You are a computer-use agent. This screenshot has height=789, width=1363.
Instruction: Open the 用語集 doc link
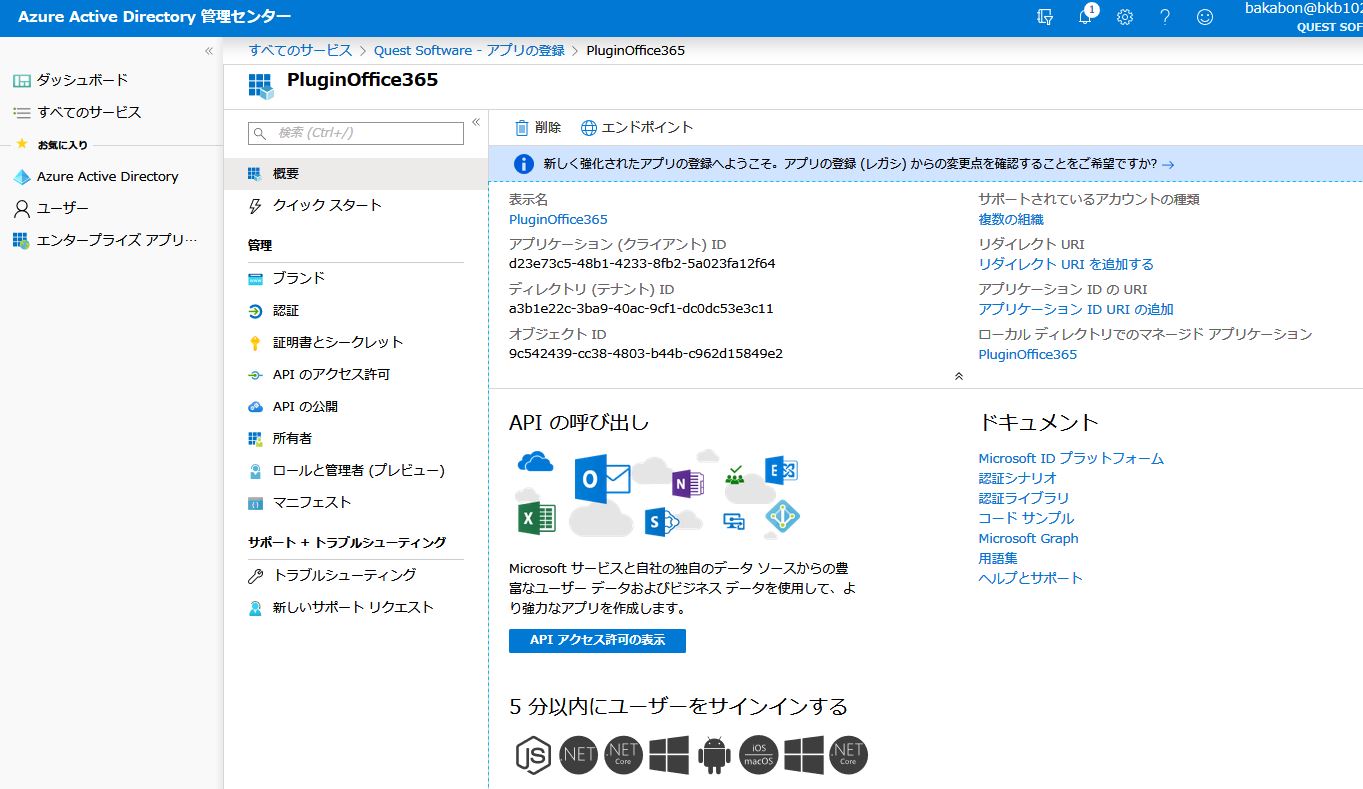[x=998, y=558]
